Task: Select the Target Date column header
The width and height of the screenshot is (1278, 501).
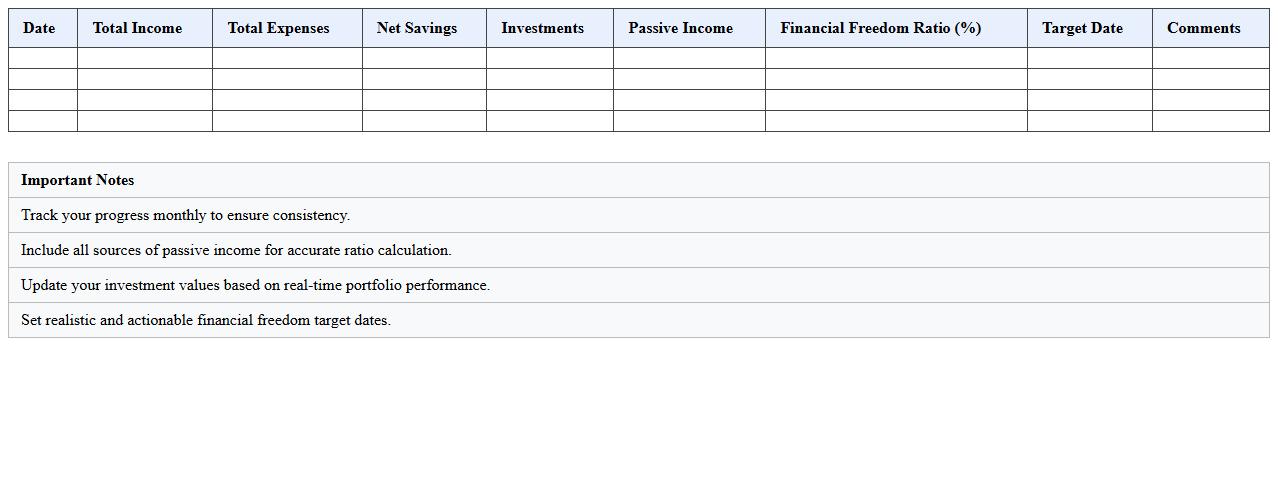Action: [x=1082, y=28]
